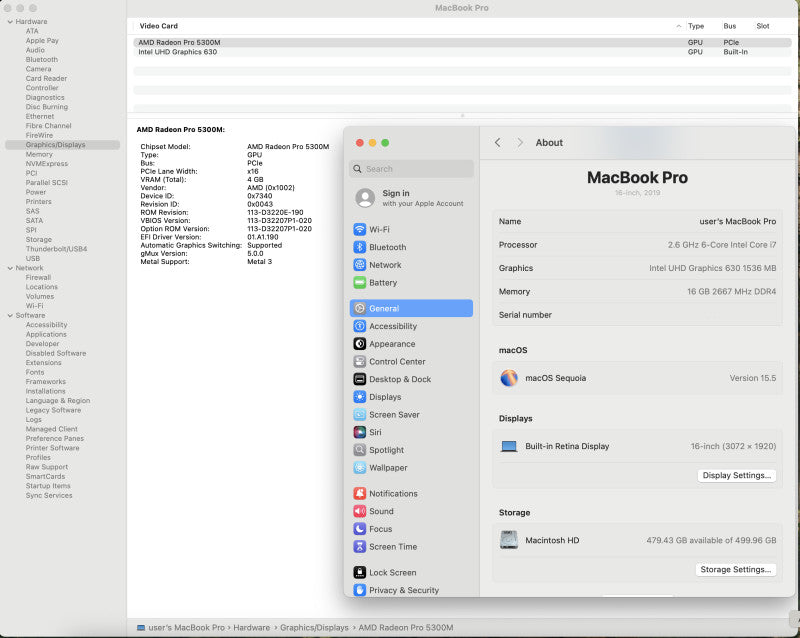The image size is (800, 638).
Task: Click the macOS Sequoia logo icon
Action: [x=509, y=378]
